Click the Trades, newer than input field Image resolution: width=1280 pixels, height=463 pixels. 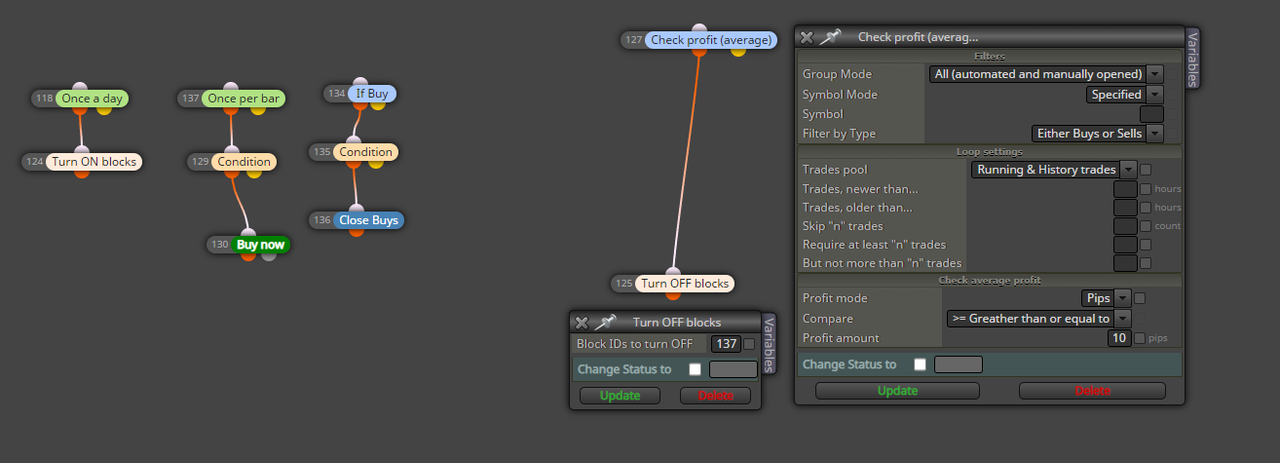pos(1125,189)
